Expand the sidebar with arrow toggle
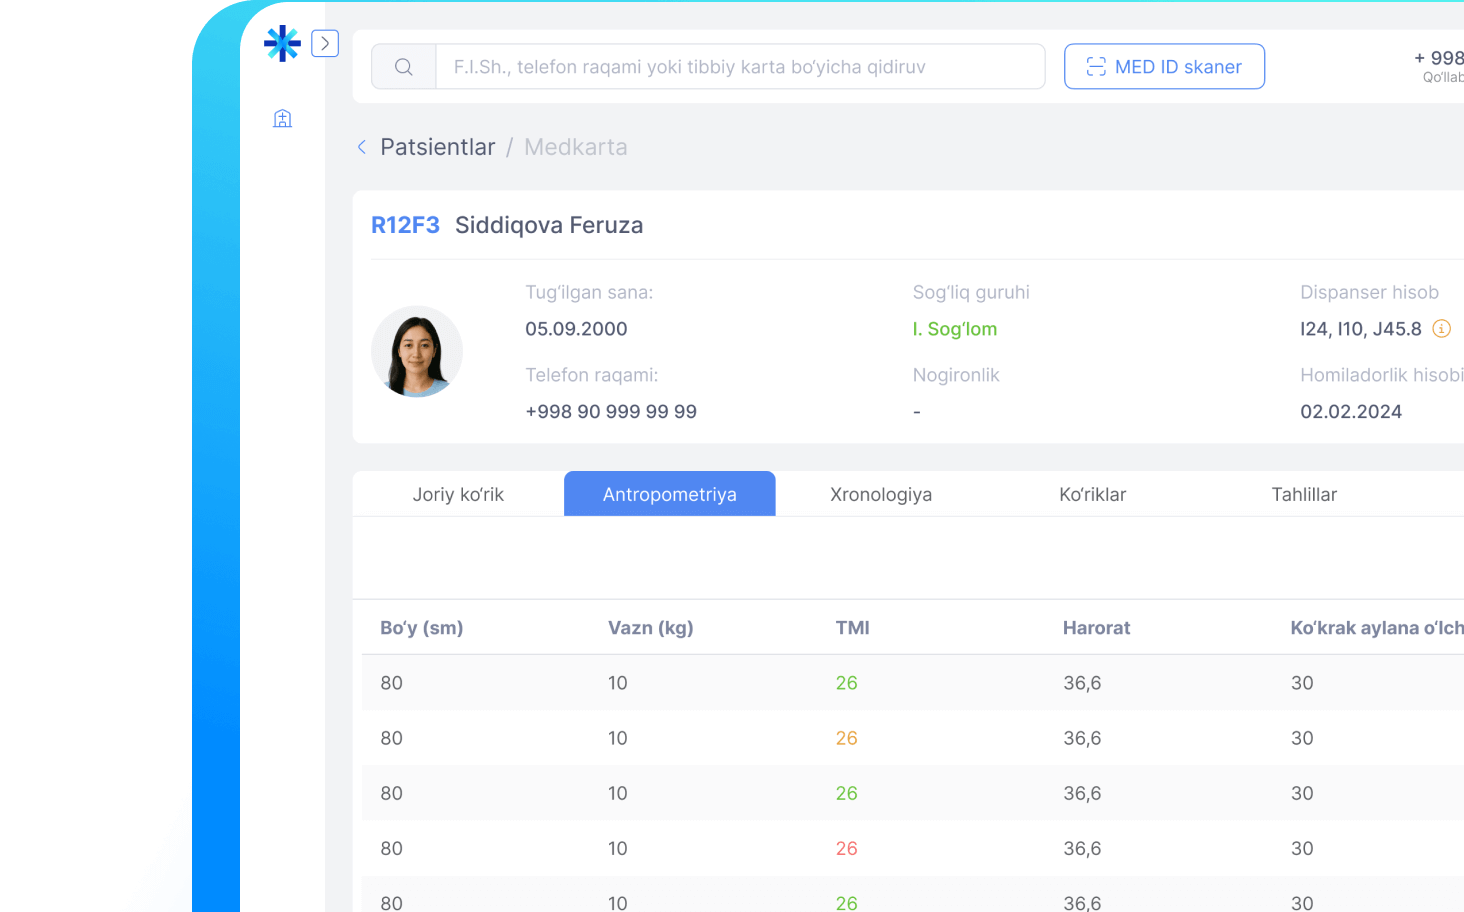The image size is (1464, 912). pyautogui.click(x=325, y=43)
